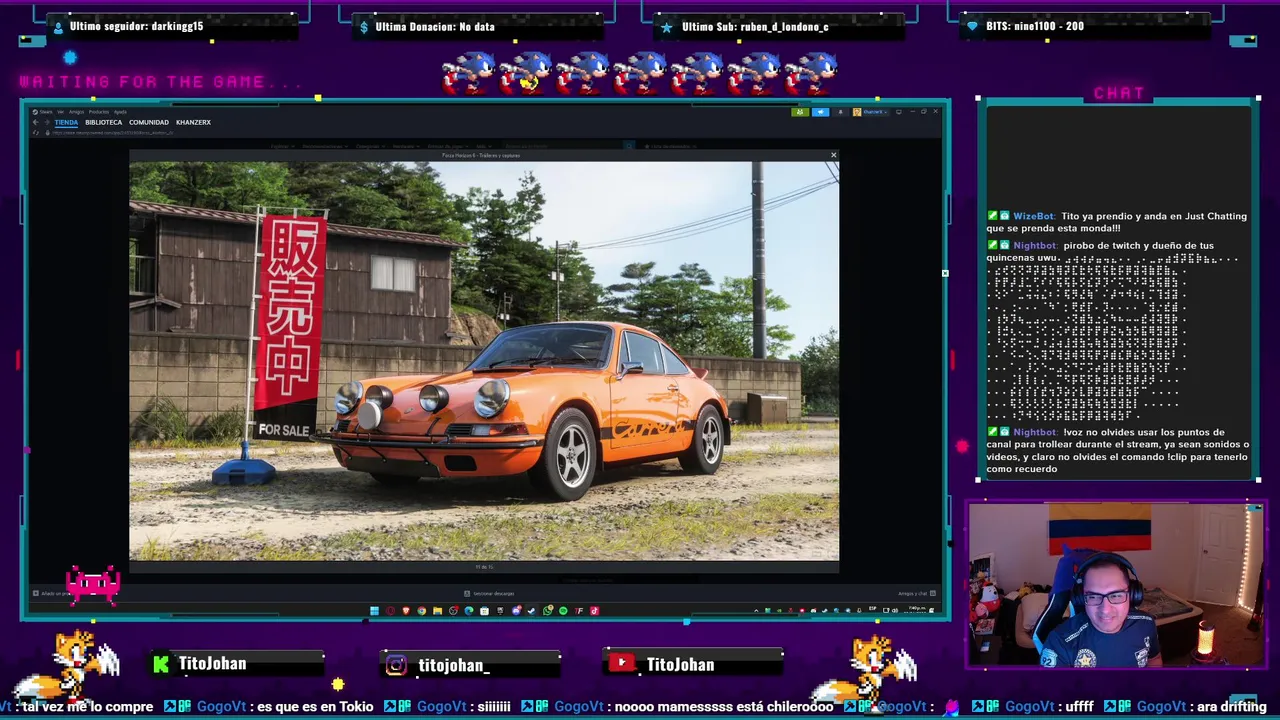Open the Amigos menu

[76, 112]
